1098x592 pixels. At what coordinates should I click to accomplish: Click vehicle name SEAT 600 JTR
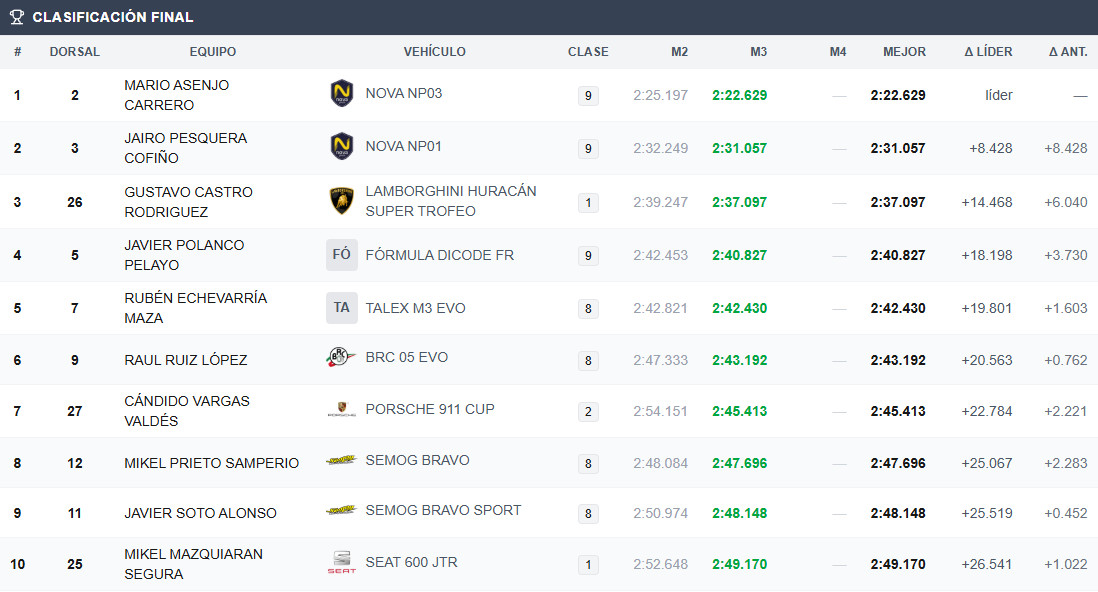pos(412,563)
